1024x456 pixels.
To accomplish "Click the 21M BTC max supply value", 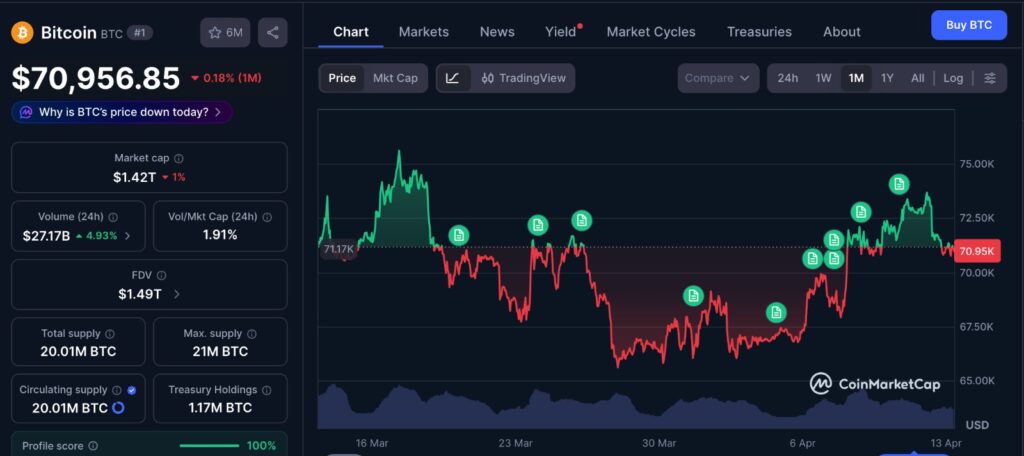I will tap(220, 351).
